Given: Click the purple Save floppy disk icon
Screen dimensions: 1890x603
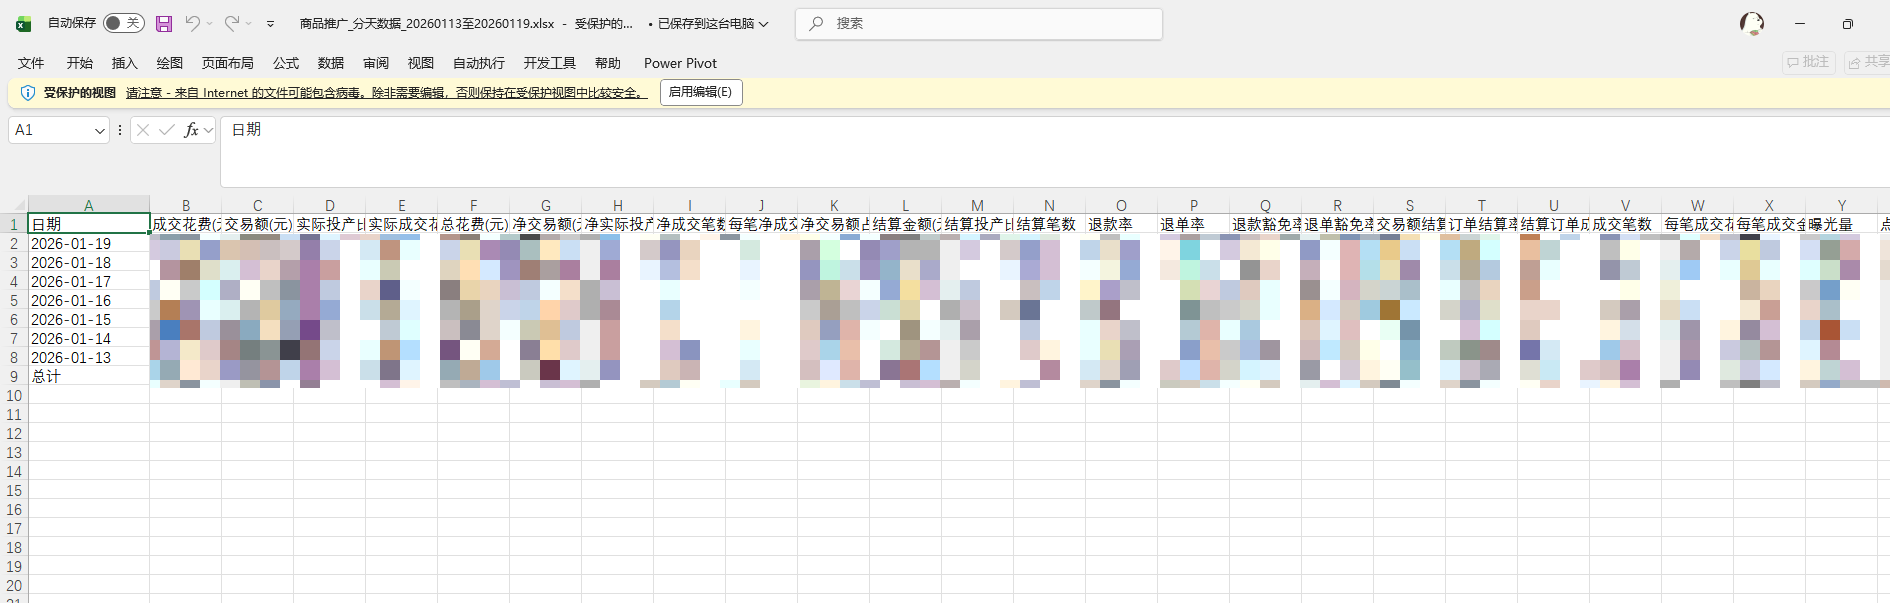Looking at the screenshot, I should click(164, 23).
